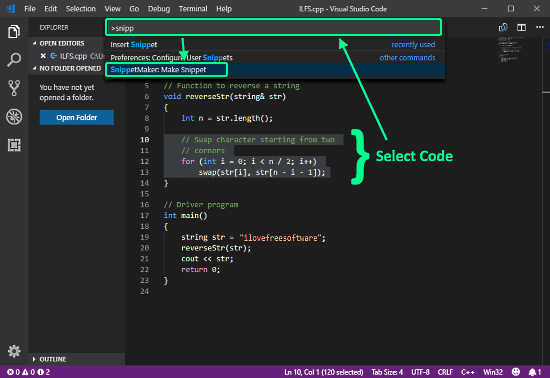Open the Go menu
The height and width of the screenshot is (378, 550).
pos(134,9)
